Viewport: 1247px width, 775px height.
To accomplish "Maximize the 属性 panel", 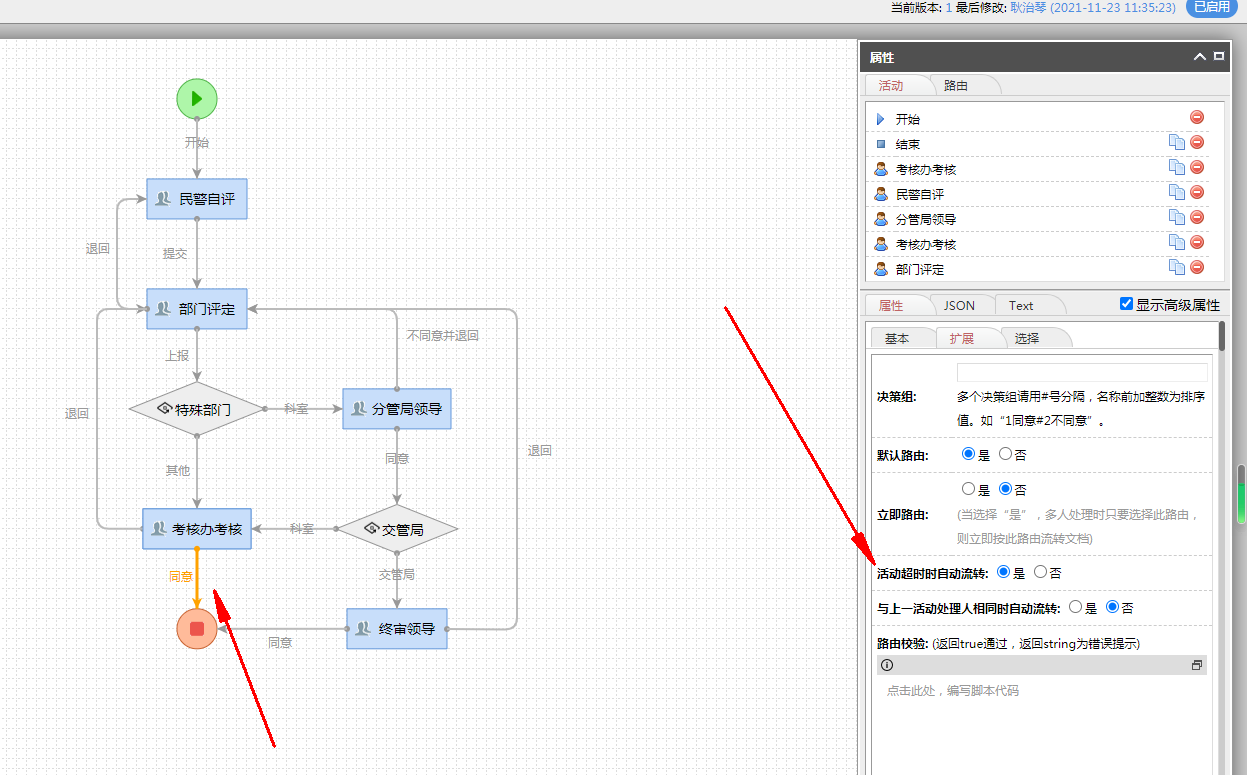I will (1219, 56).
